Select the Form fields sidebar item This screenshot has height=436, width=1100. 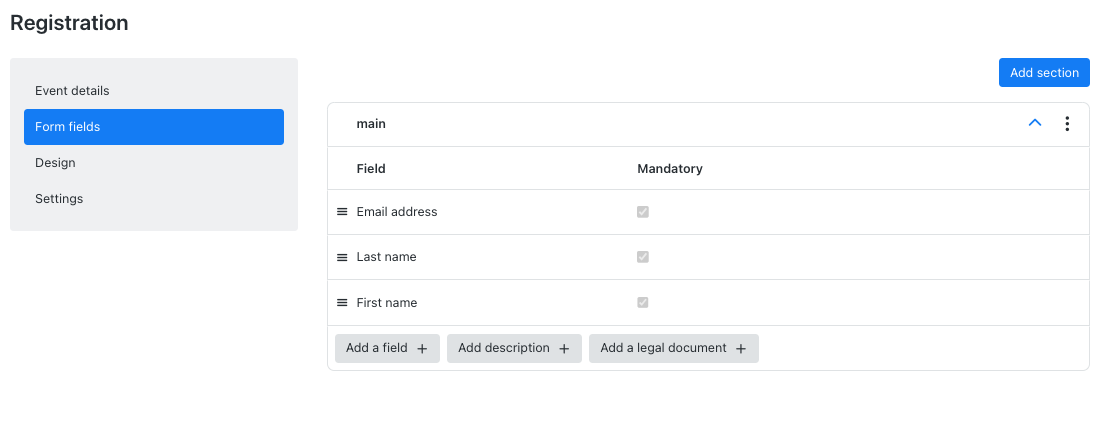[x=154, y=127]
